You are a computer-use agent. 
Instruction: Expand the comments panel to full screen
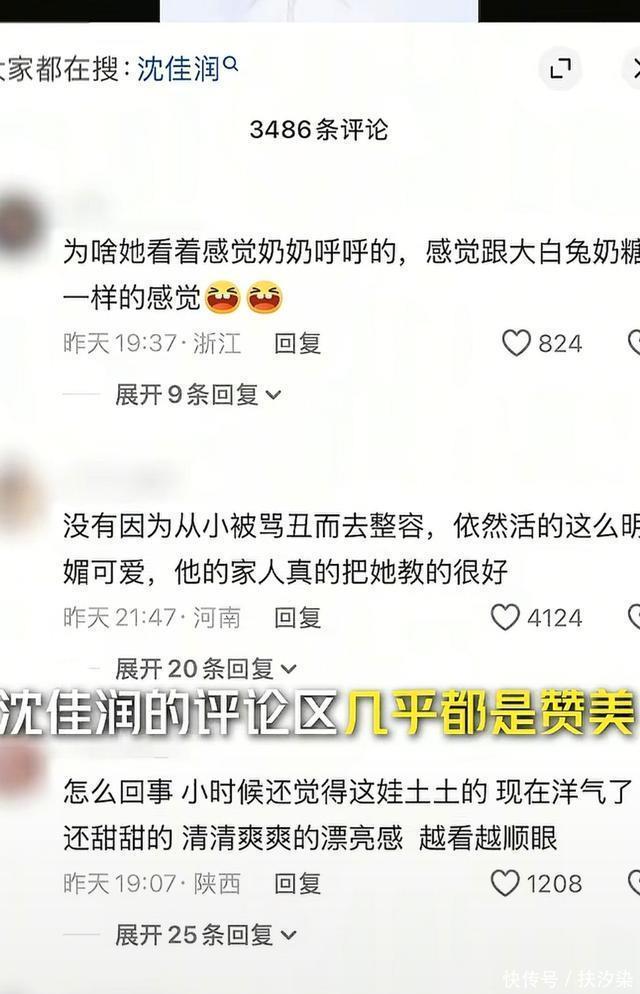click(x=560, y=68)
